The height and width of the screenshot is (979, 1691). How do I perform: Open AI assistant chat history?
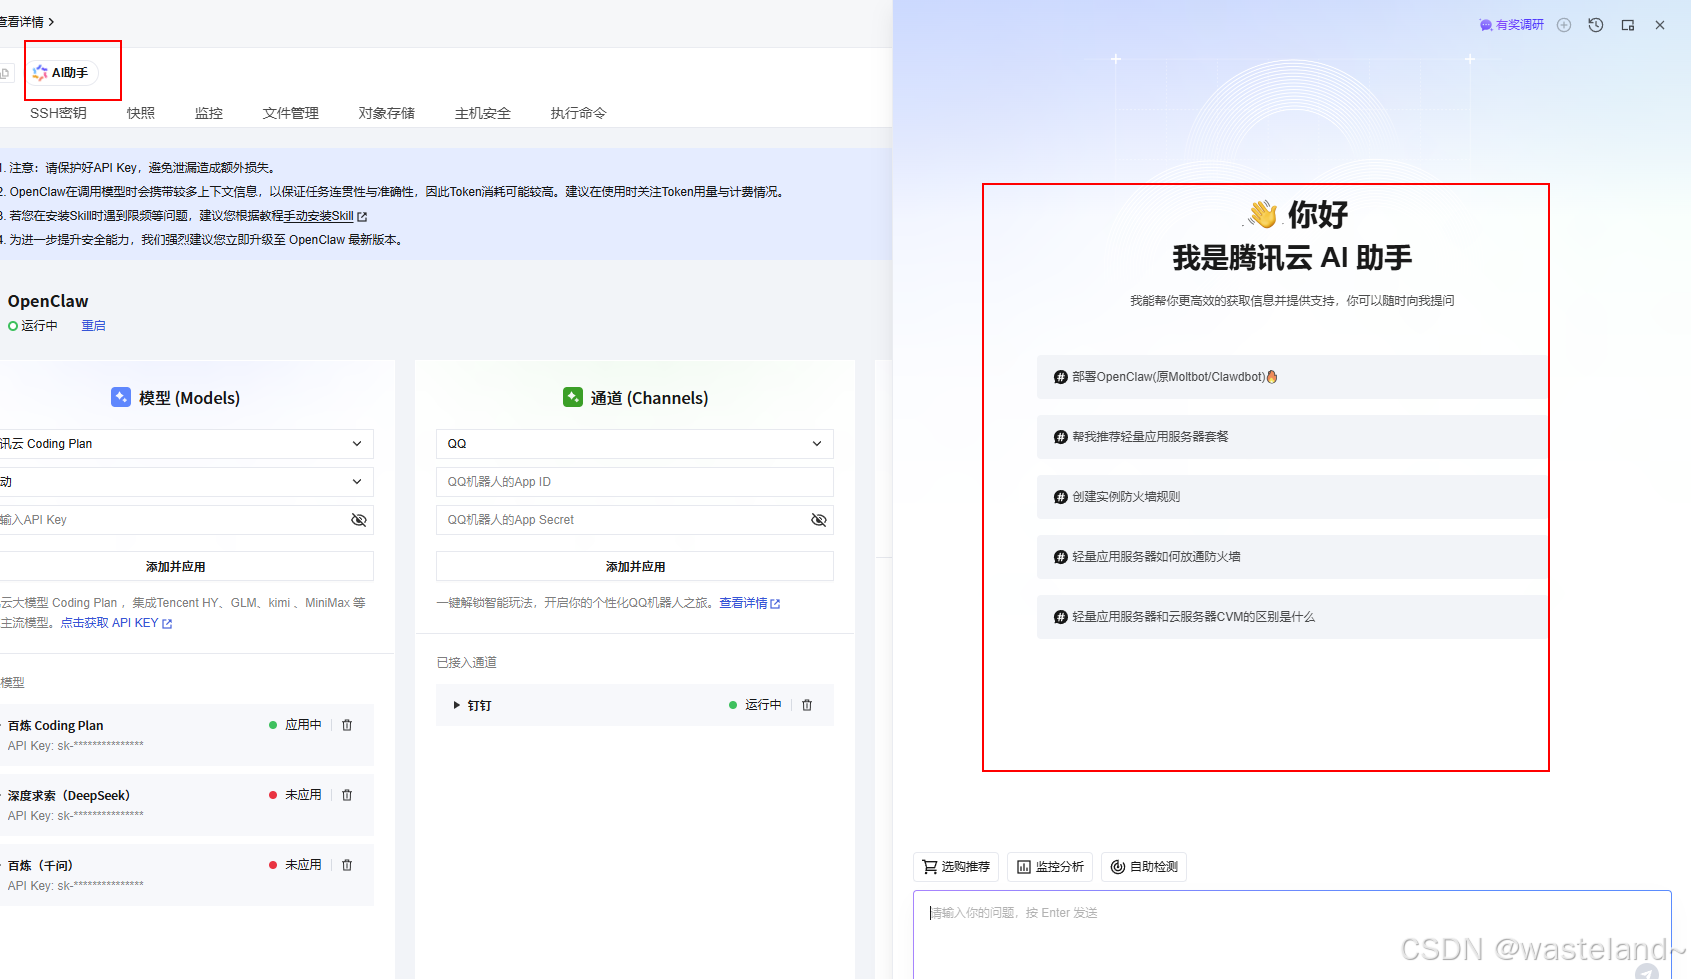(1596, 25)
